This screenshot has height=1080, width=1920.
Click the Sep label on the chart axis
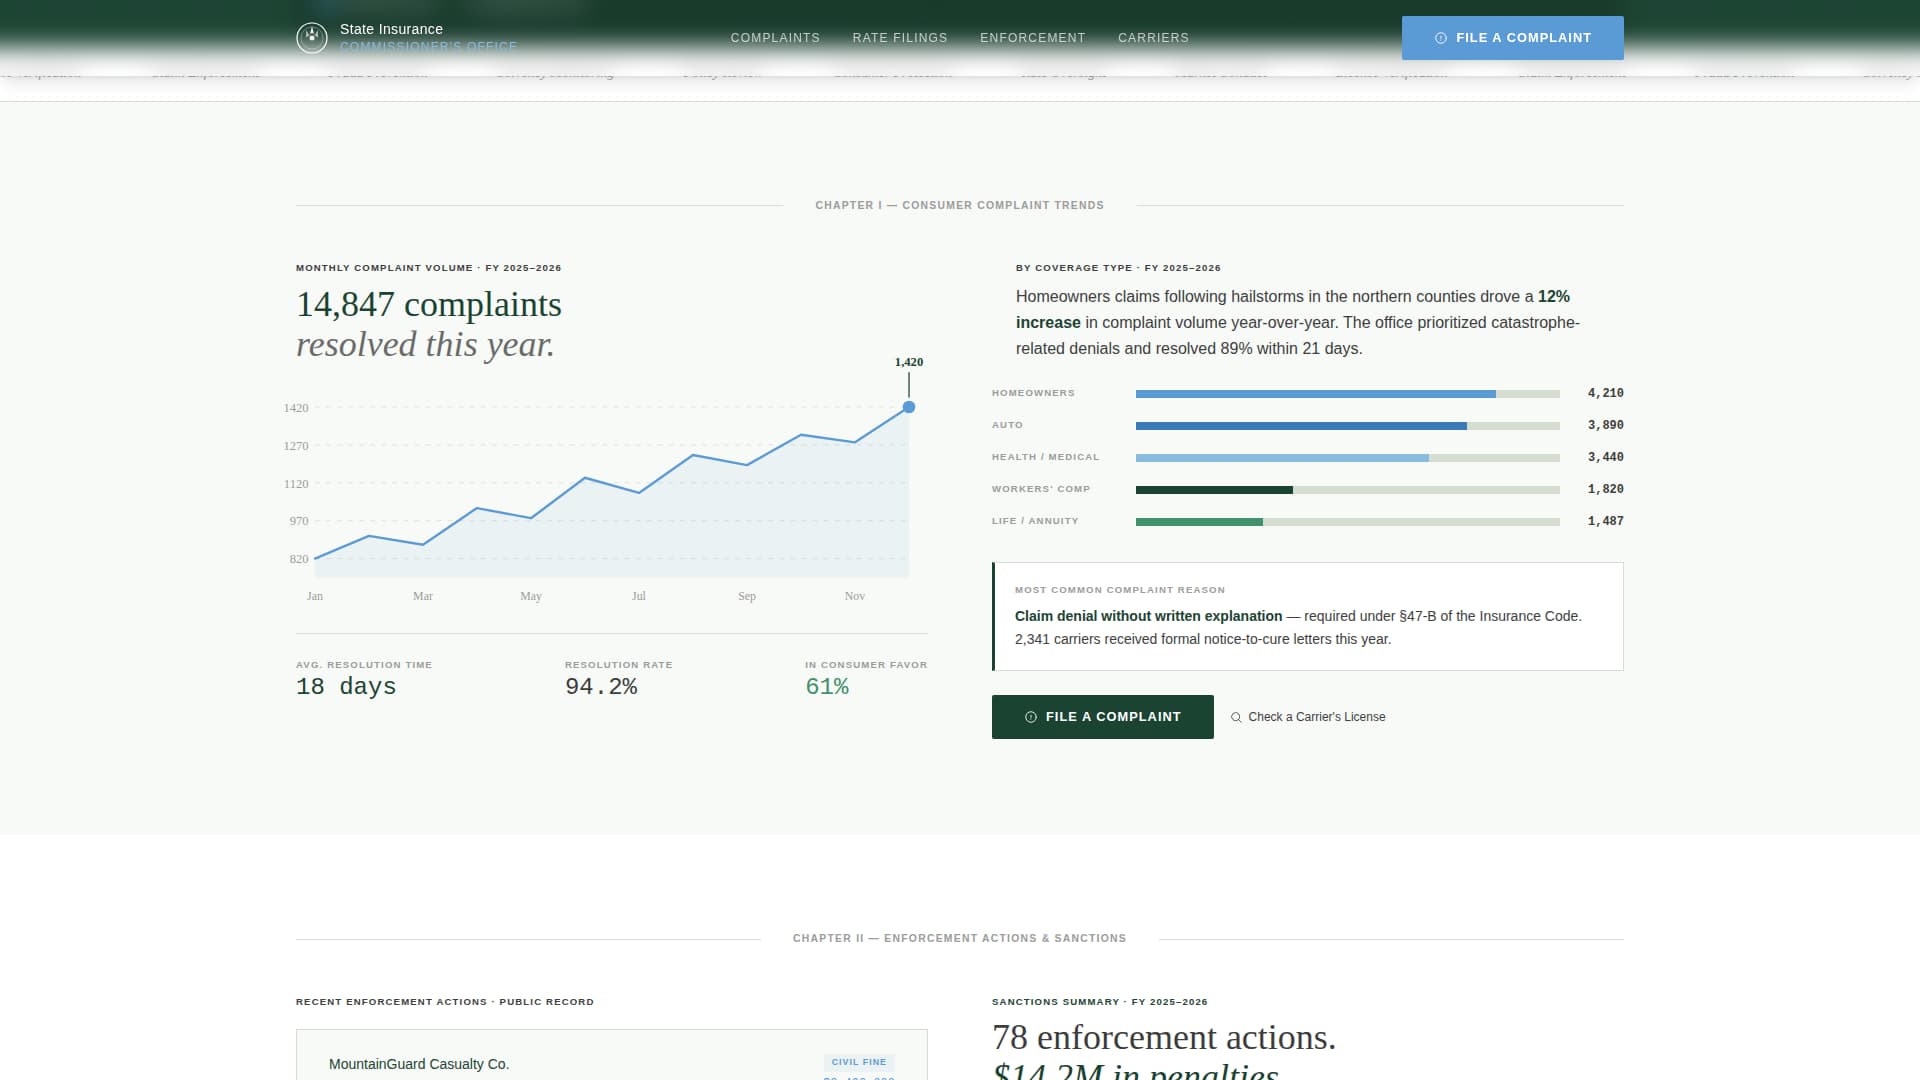coord(747,596)
